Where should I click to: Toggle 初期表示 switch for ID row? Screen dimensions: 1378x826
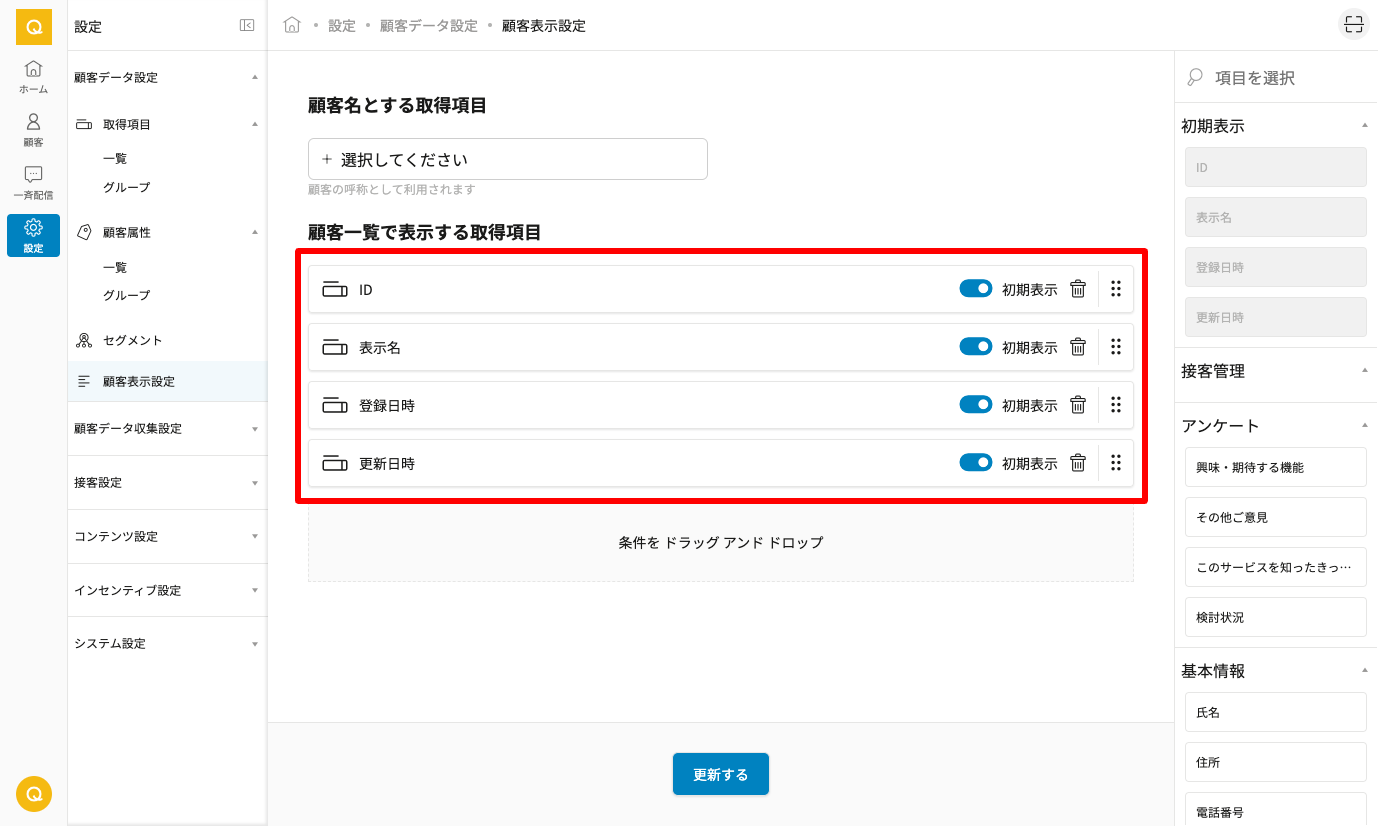point(975,289)
